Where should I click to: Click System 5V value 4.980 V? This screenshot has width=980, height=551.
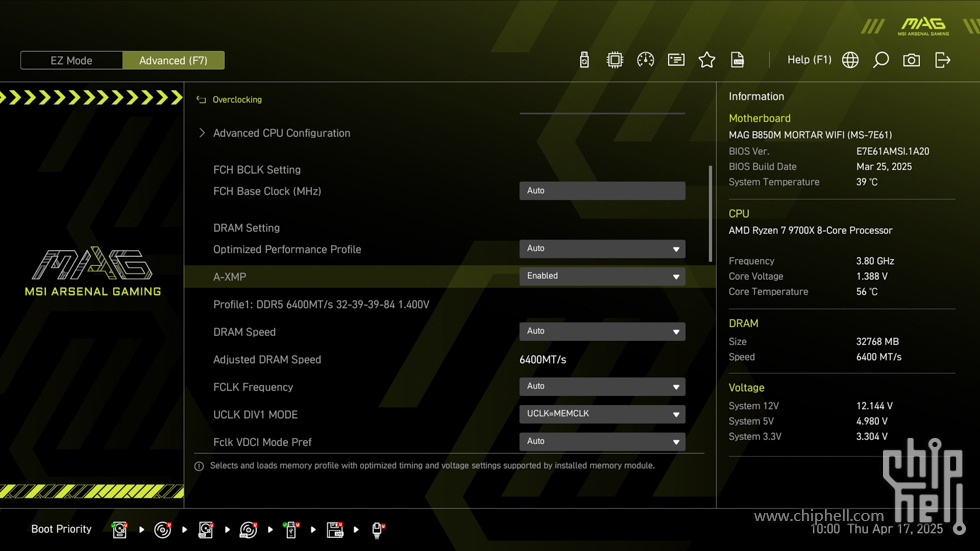pyautogui.click(x=872, y=421)
